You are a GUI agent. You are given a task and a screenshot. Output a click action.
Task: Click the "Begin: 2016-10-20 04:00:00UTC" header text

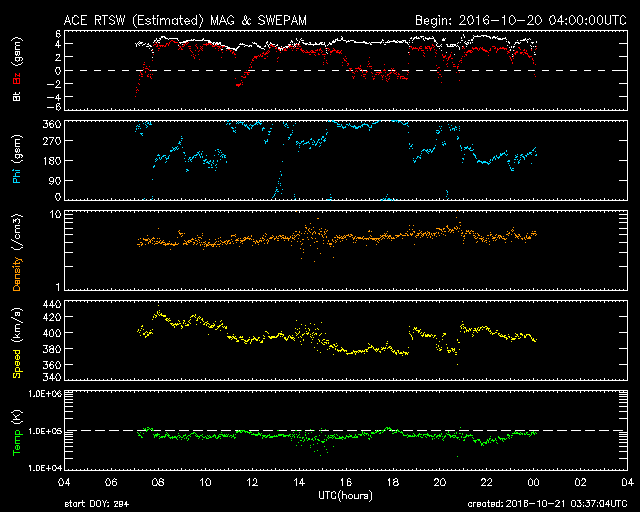coord(521,20)
